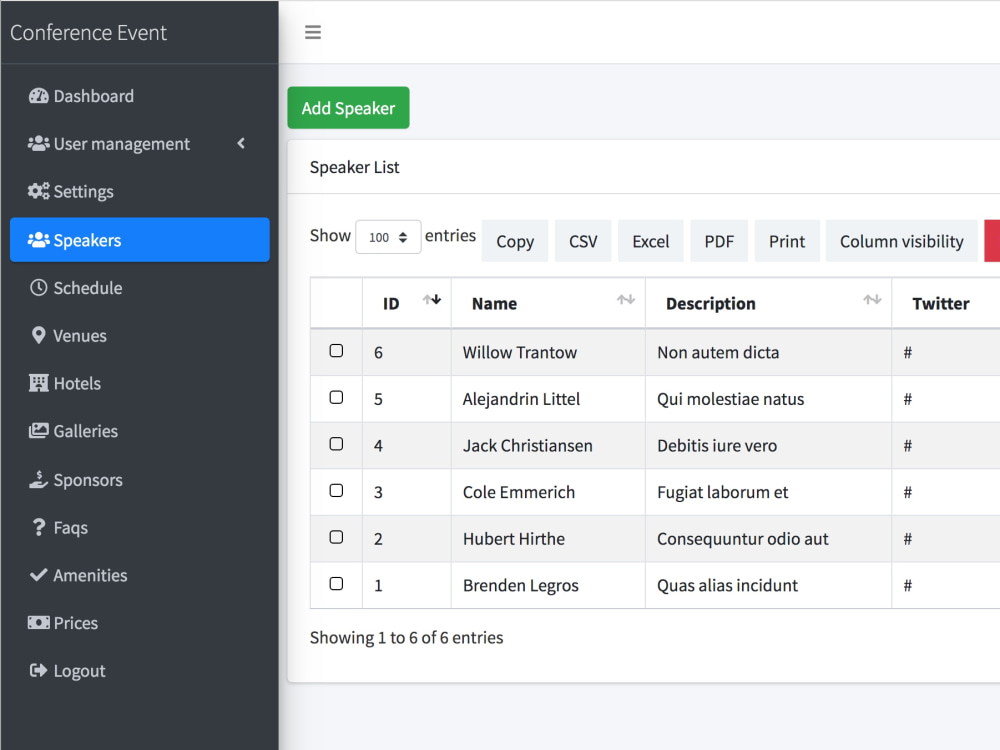This screenshot has width=1000, height=750.
Task: Click the Add Speaker button
Action: (x=348, y=107)
